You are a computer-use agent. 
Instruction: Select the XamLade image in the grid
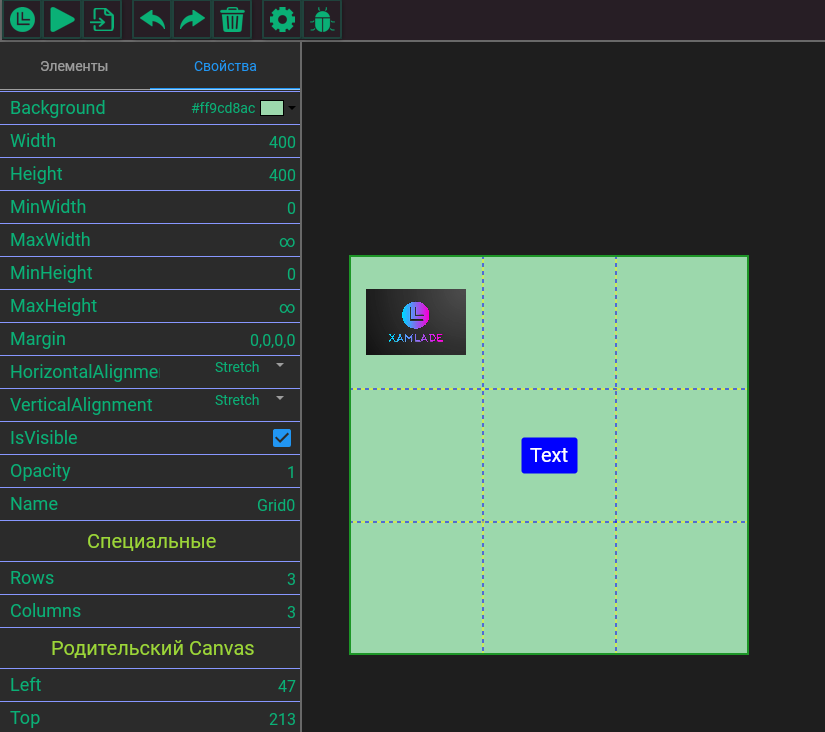tap(416, 322)
